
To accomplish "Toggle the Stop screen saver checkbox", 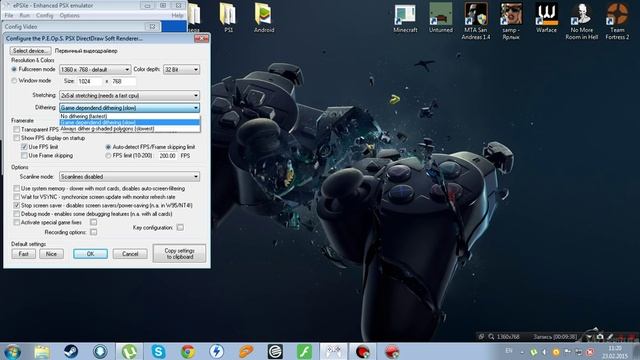I will [x=16, y=205].
